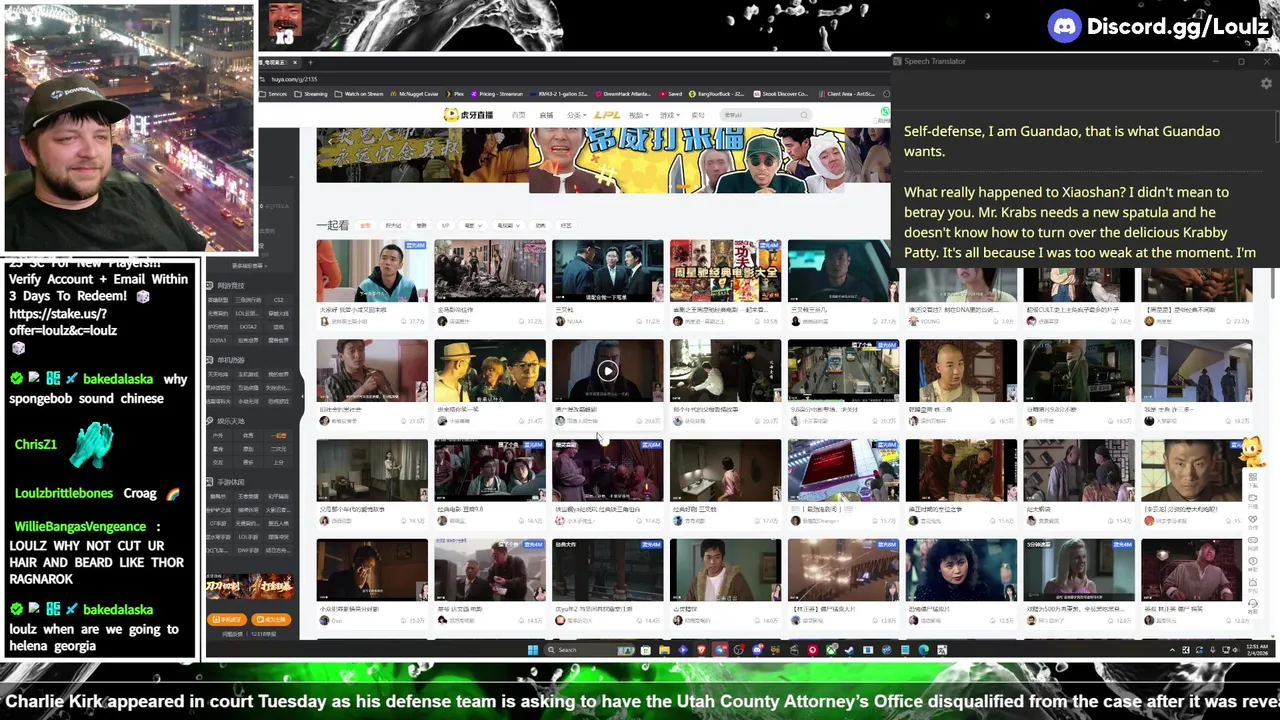Open Brave browser from the taskbar
This screenshot has width=1280, height=720.
click(x=702, y=649)
